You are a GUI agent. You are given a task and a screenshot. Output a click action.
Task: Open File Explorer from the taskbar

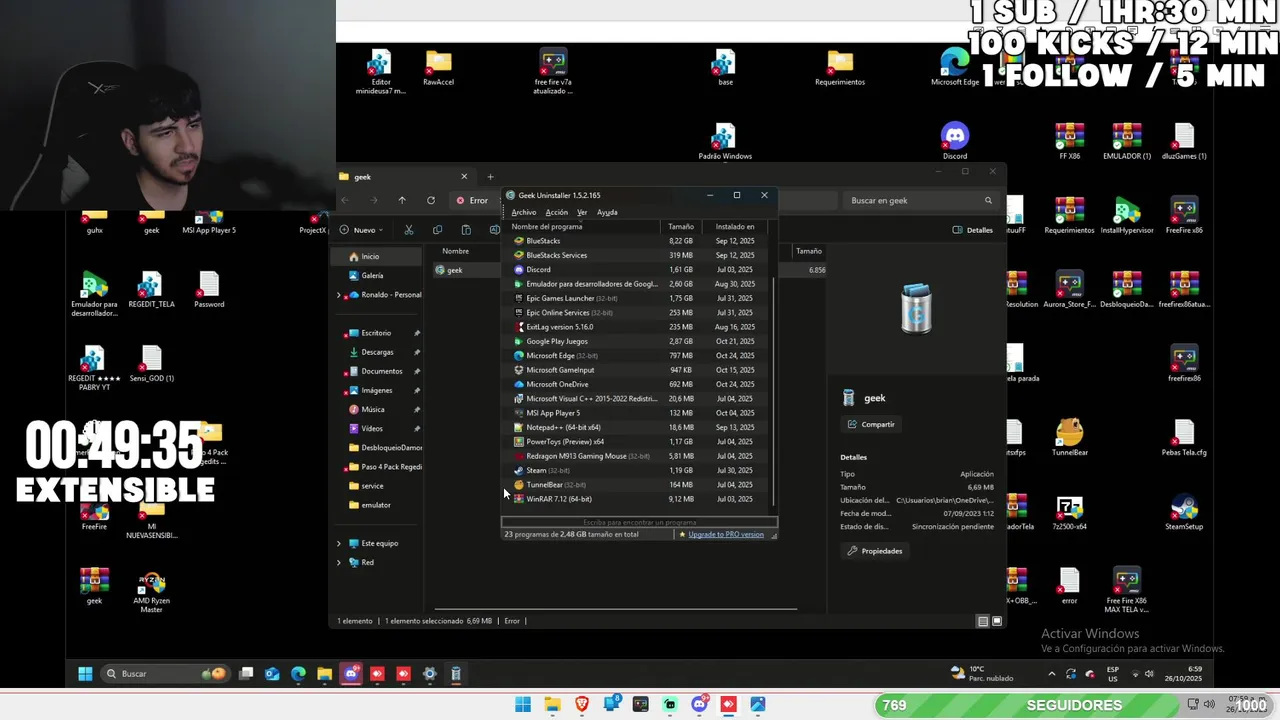[324, 674]
